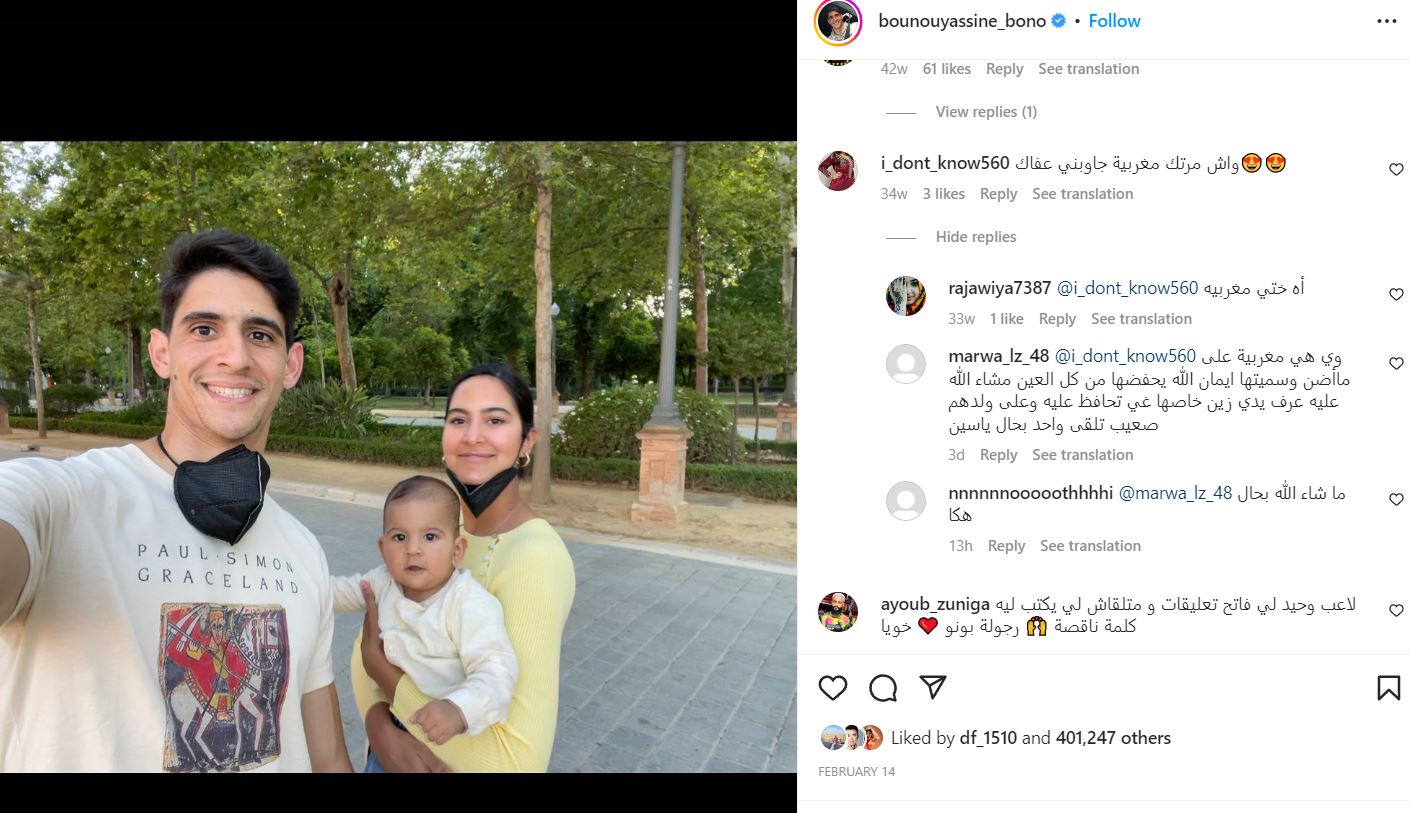Like i_dont_know560's comment heart
The width and height of the screenshot is (1410, 813).
click(1396, 170)
